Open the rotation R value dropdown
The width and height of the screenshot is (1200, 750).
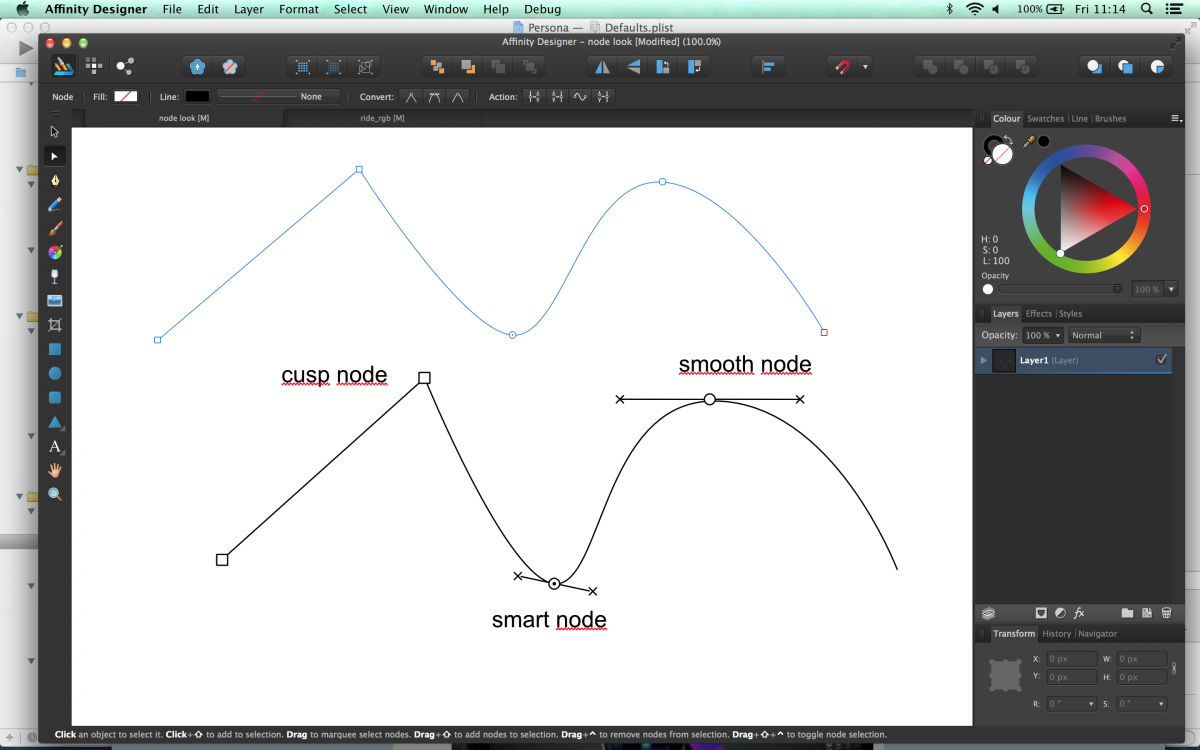click(1091, 704)
